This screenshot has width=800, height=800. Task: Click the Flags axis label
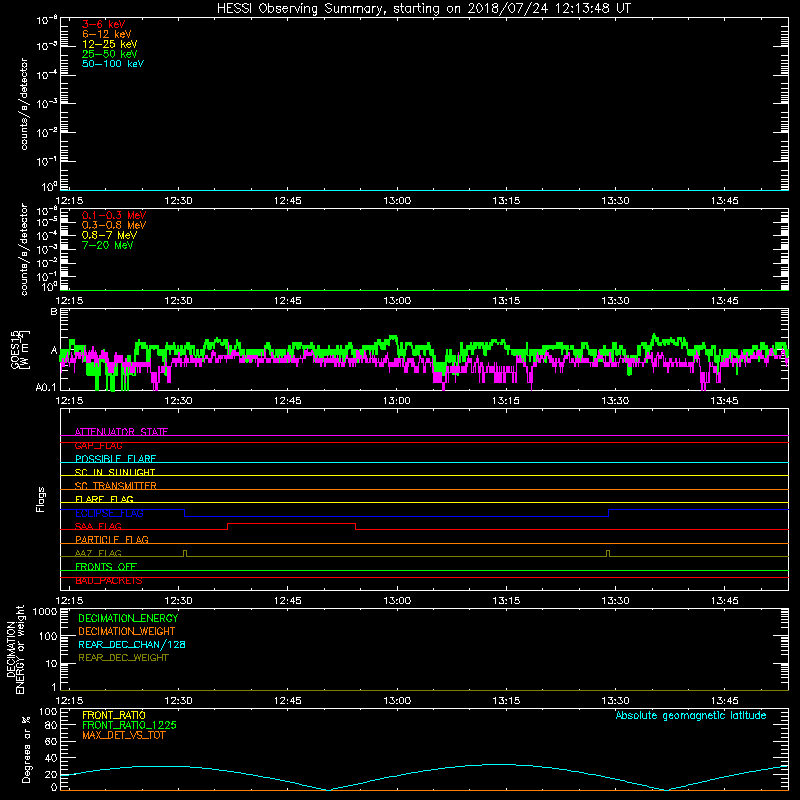tap(41, 499)
